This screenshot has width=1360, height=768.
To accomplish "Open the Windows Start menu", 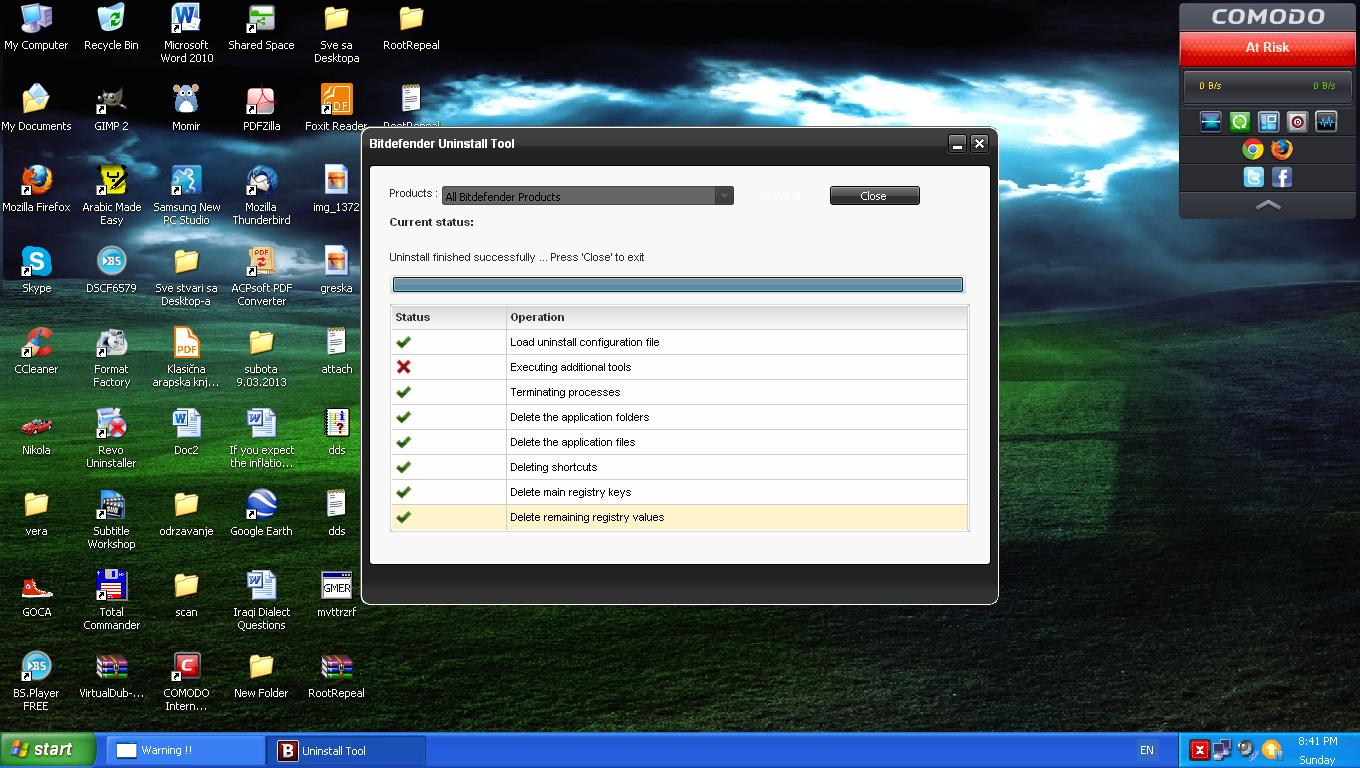I will click(48, 750).
